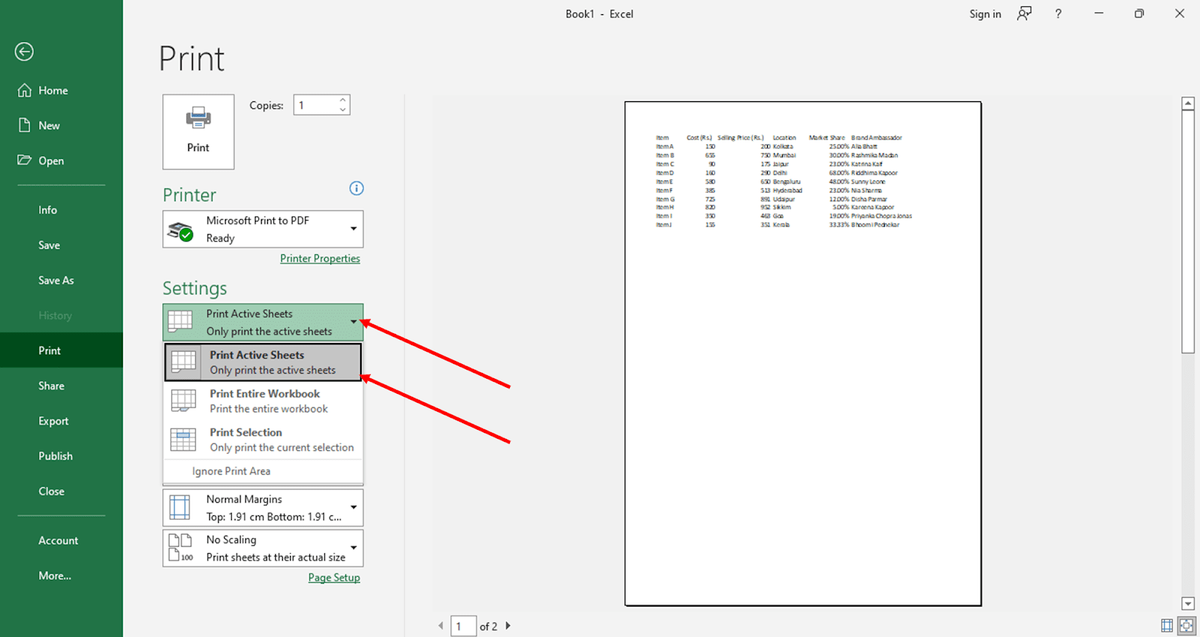Open the Normal Margins dropdown
Image resolution: width=1200 pixels, height=637 pixels.
click(x=263, y=507)
